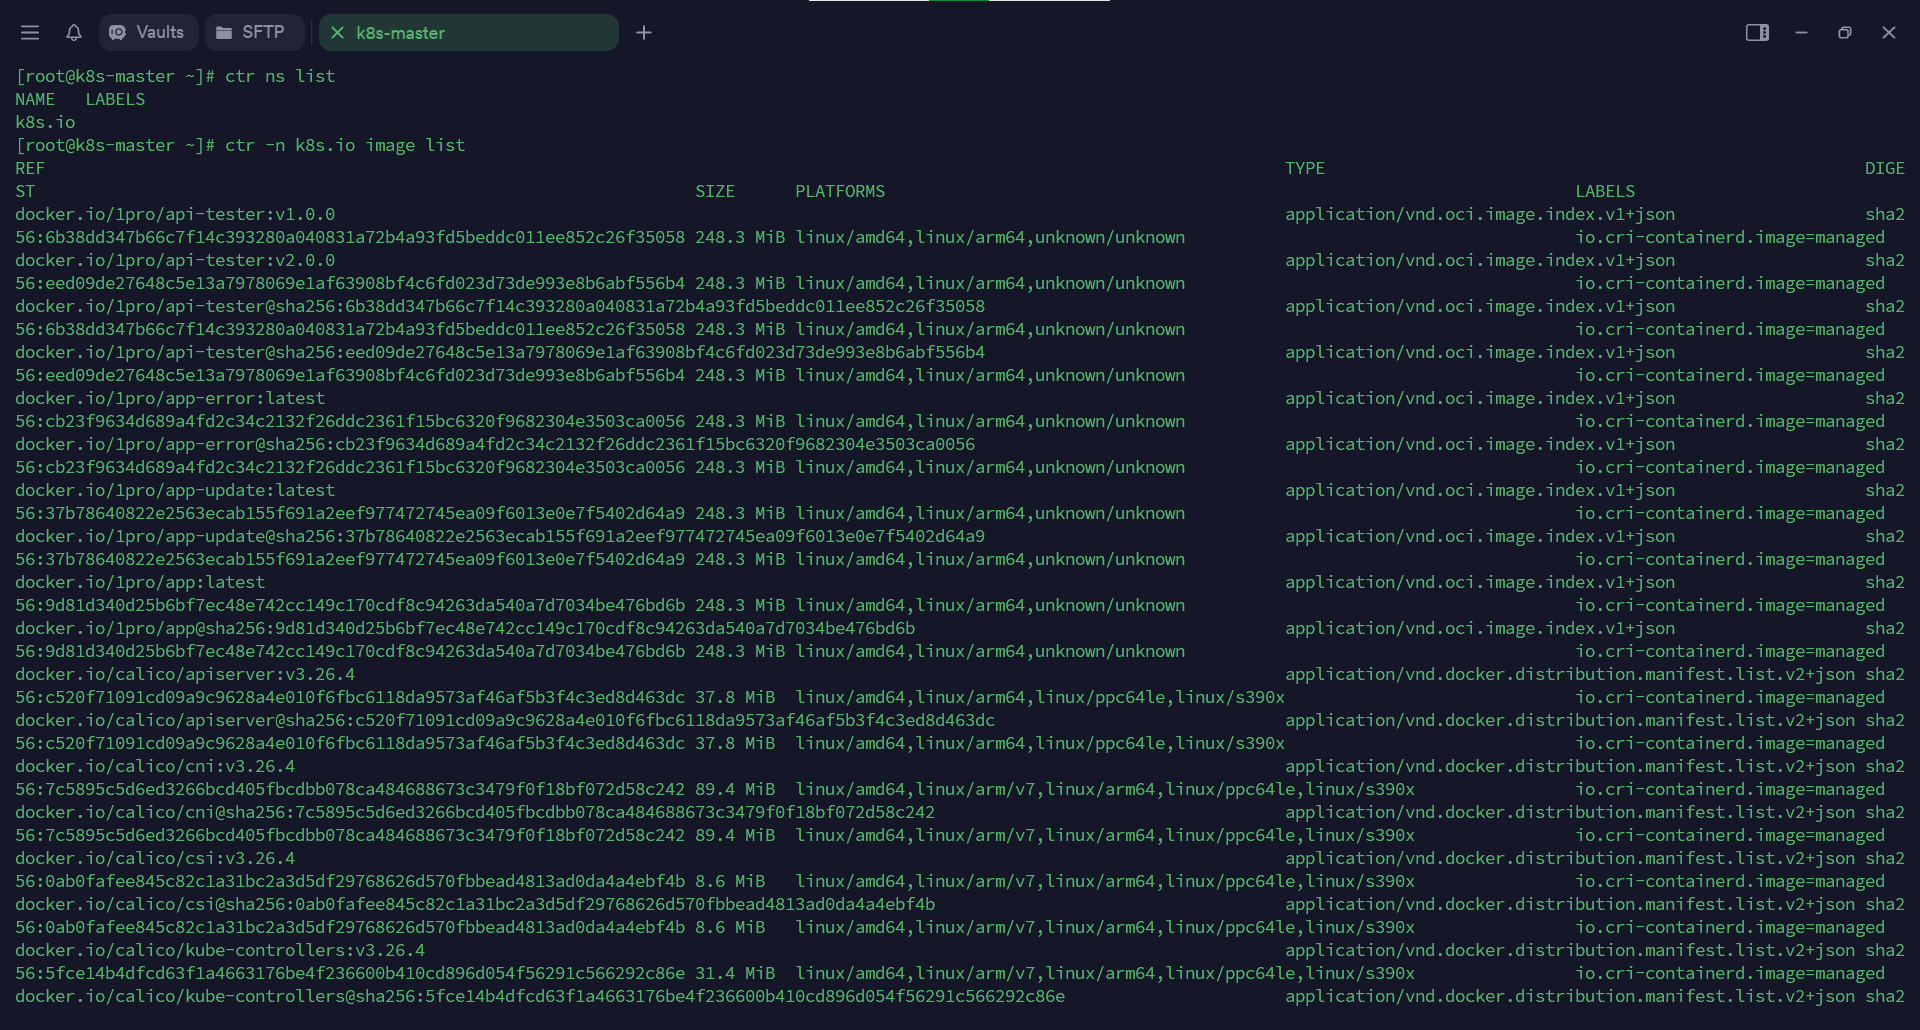Close the k8s-master tab
Viewport: 1920px width, 1030px height.
[x=337, y=33]
